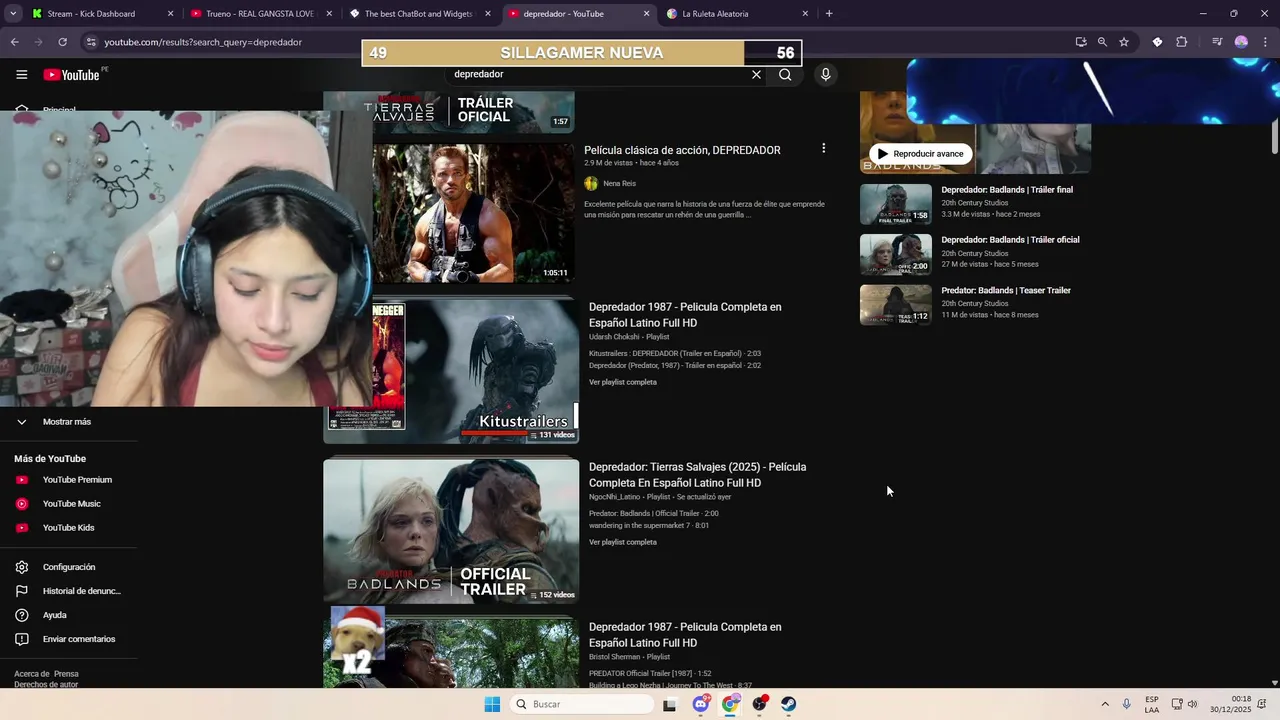Open Película clásica de acción, DEPREDADOR title
The width and height of the screenshot is (1280, 720).
[682, 150]
